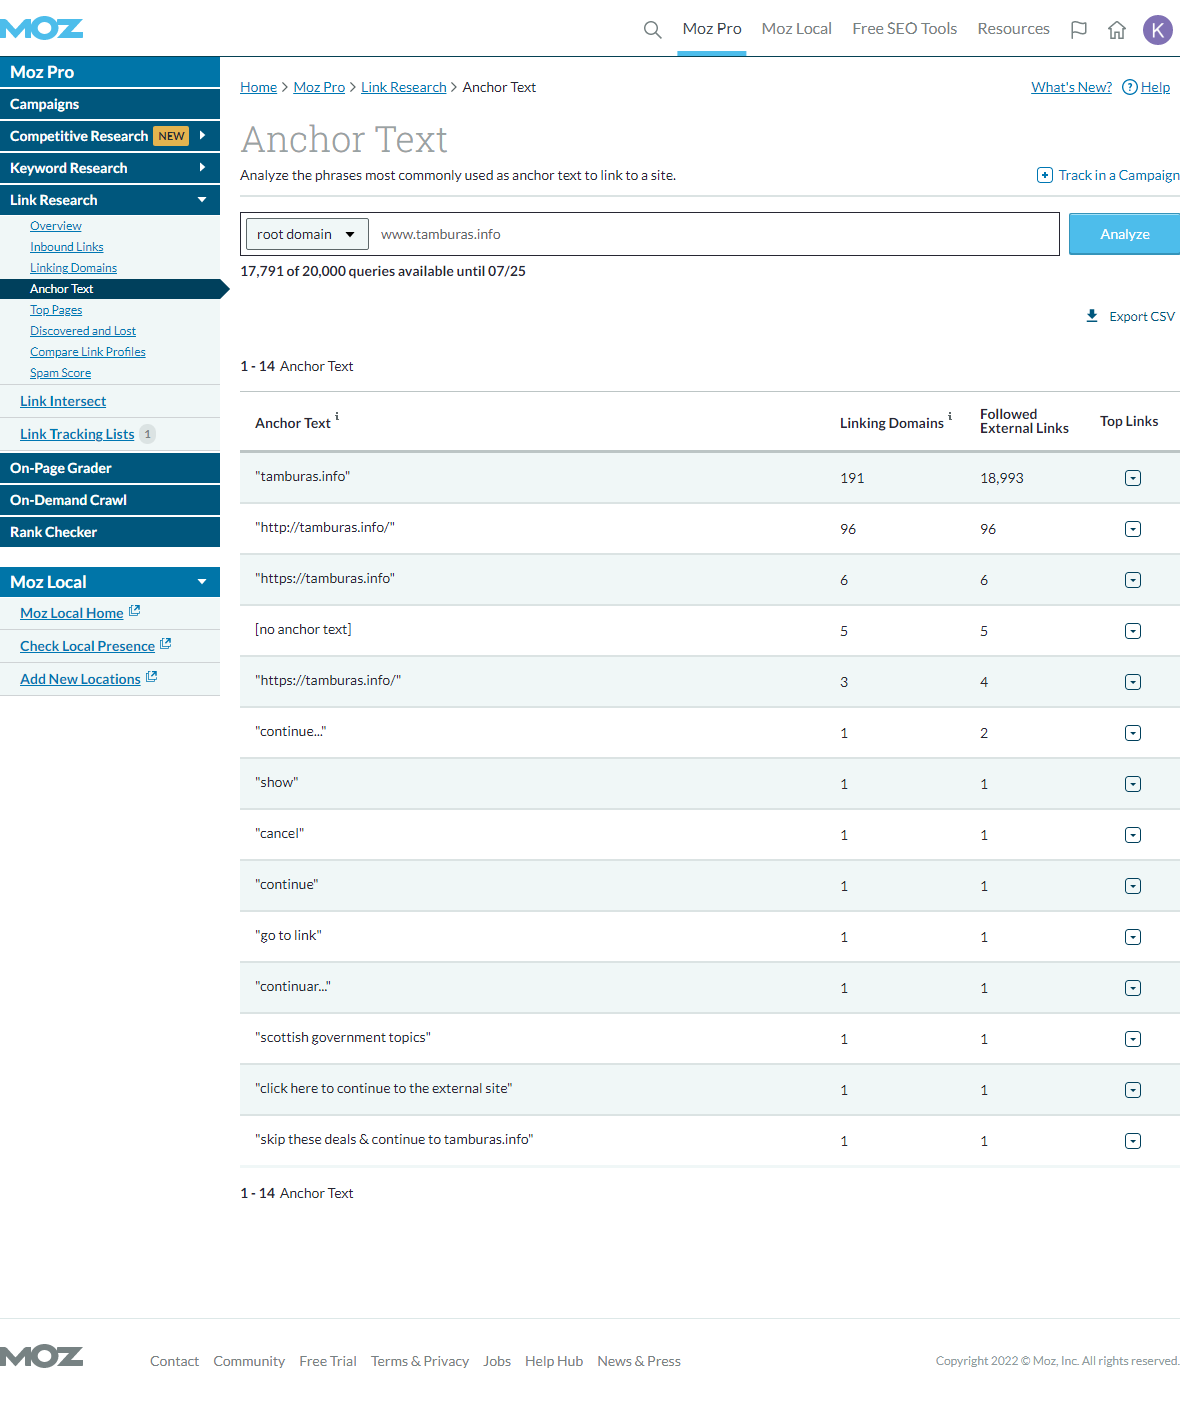The width and height of the screenshot is (1180, 1412).
Task: Expand Top Links for "tamburas.info" row
Action: [x=1133, y=478]
